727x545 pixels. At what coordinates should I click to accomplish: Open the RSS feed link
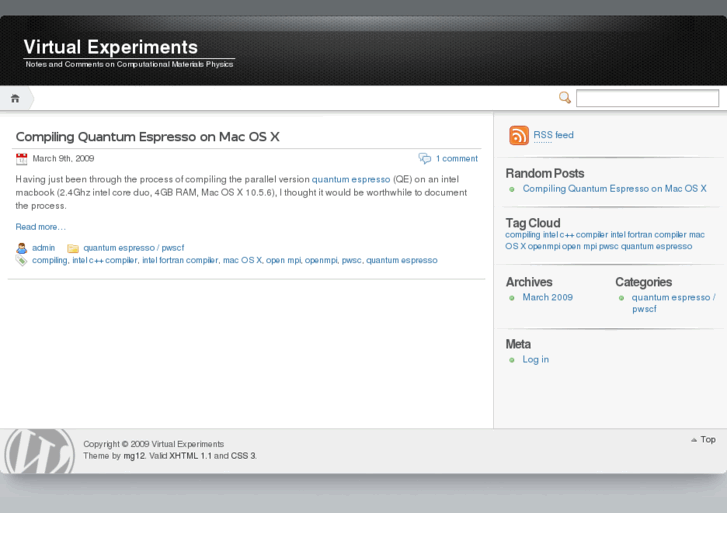[553, 135]
